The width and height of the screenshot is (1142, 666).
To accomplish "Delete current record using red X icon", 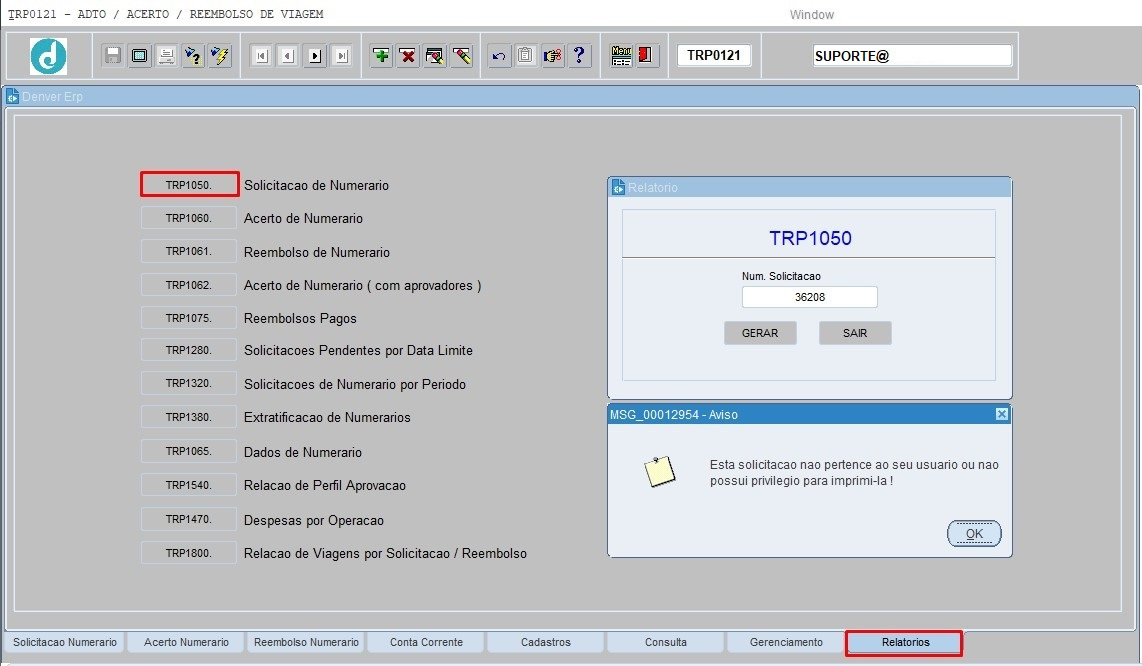I will click(407, 56).
